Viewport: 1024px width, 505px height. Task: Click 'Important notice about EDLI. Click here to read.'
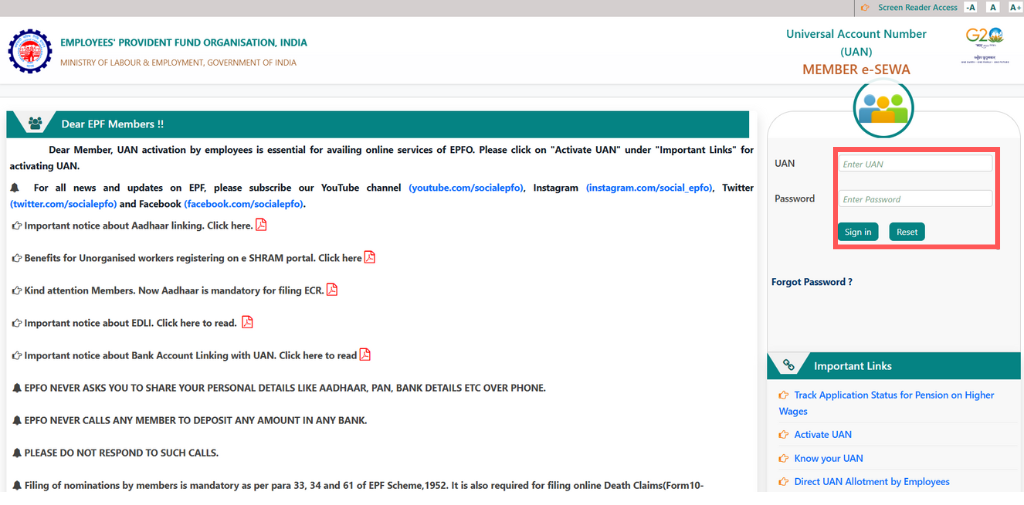tap(130, 323)
